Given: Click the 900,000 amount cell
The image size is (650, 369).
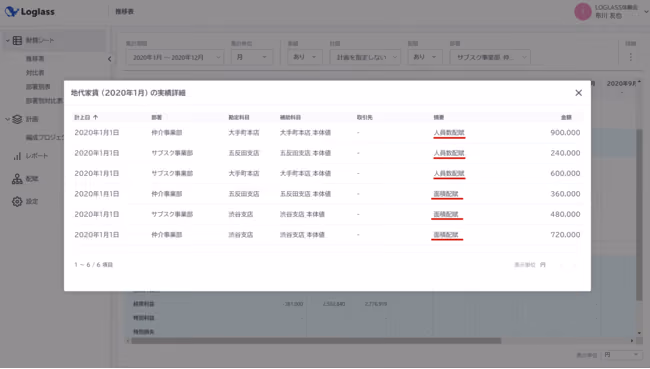Looking at the screenshot, I should [565, 133].
